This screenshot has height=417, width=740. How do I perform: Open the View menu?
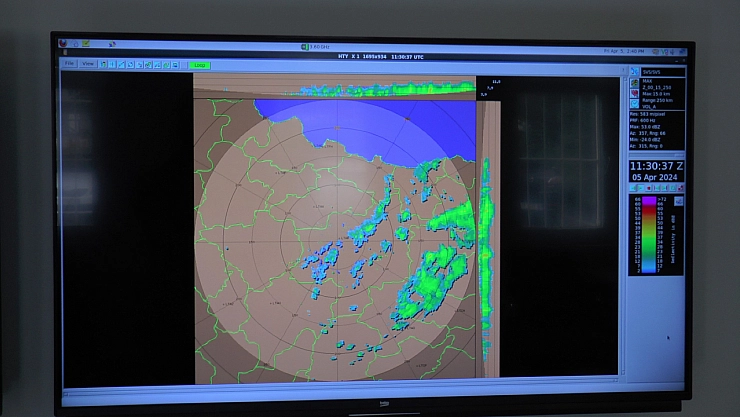[x=88, y=63]
